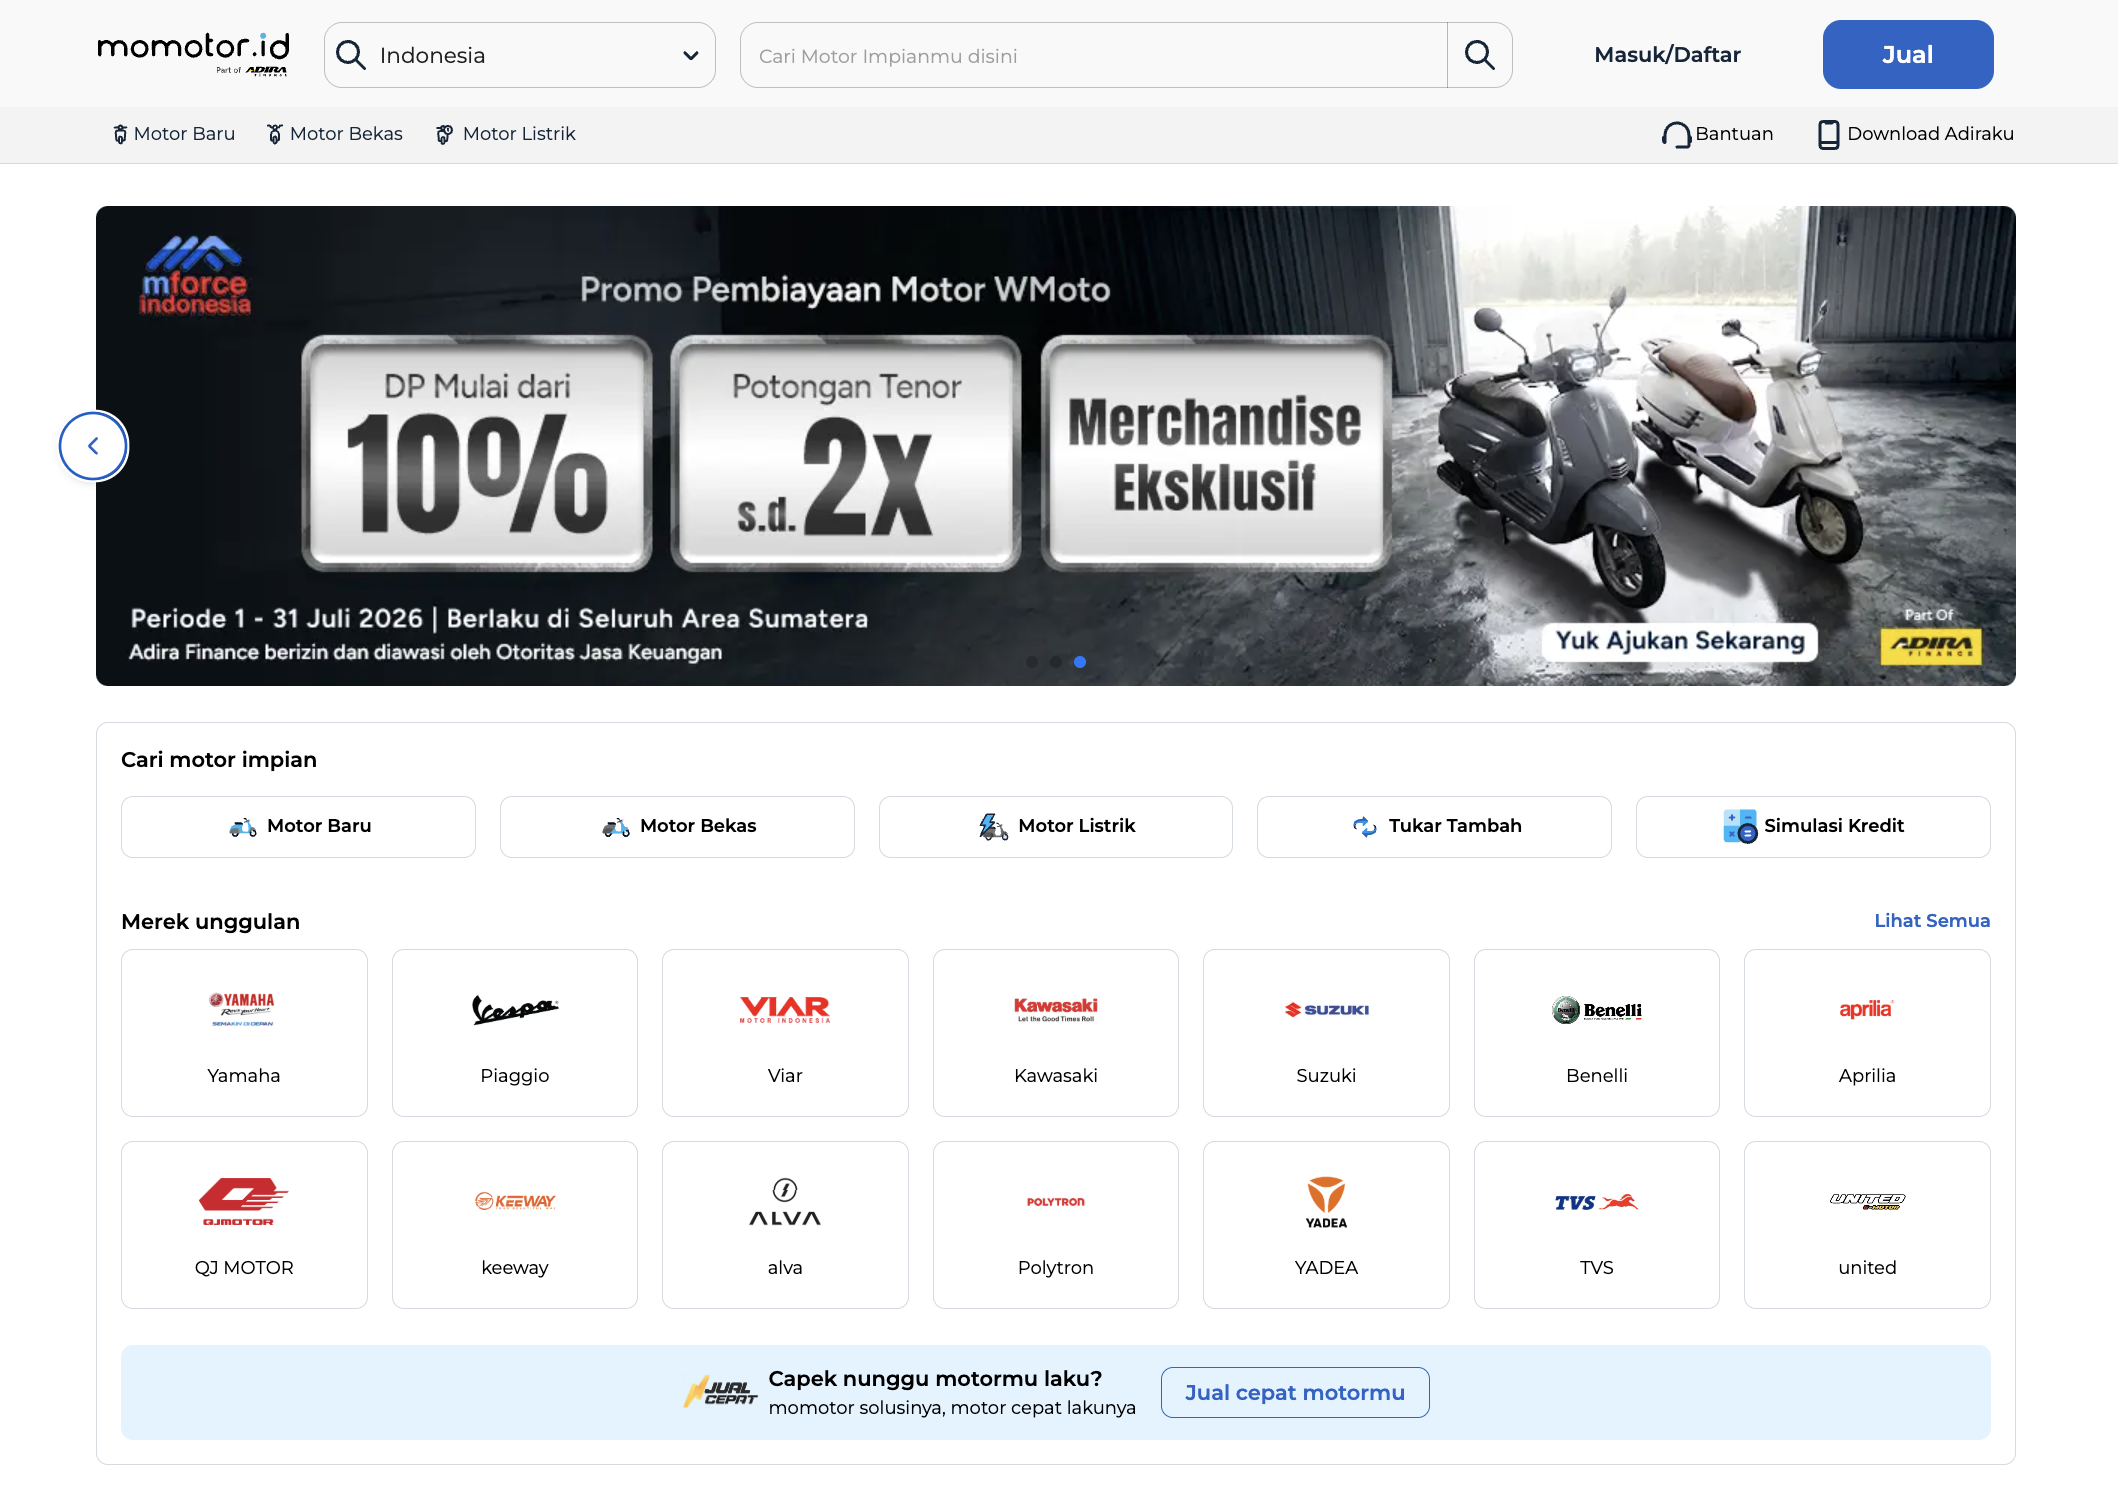Choose Motor Bekas under Cari motor impian
Viewport: 2118px width, 1494px height.
[677, 826]
